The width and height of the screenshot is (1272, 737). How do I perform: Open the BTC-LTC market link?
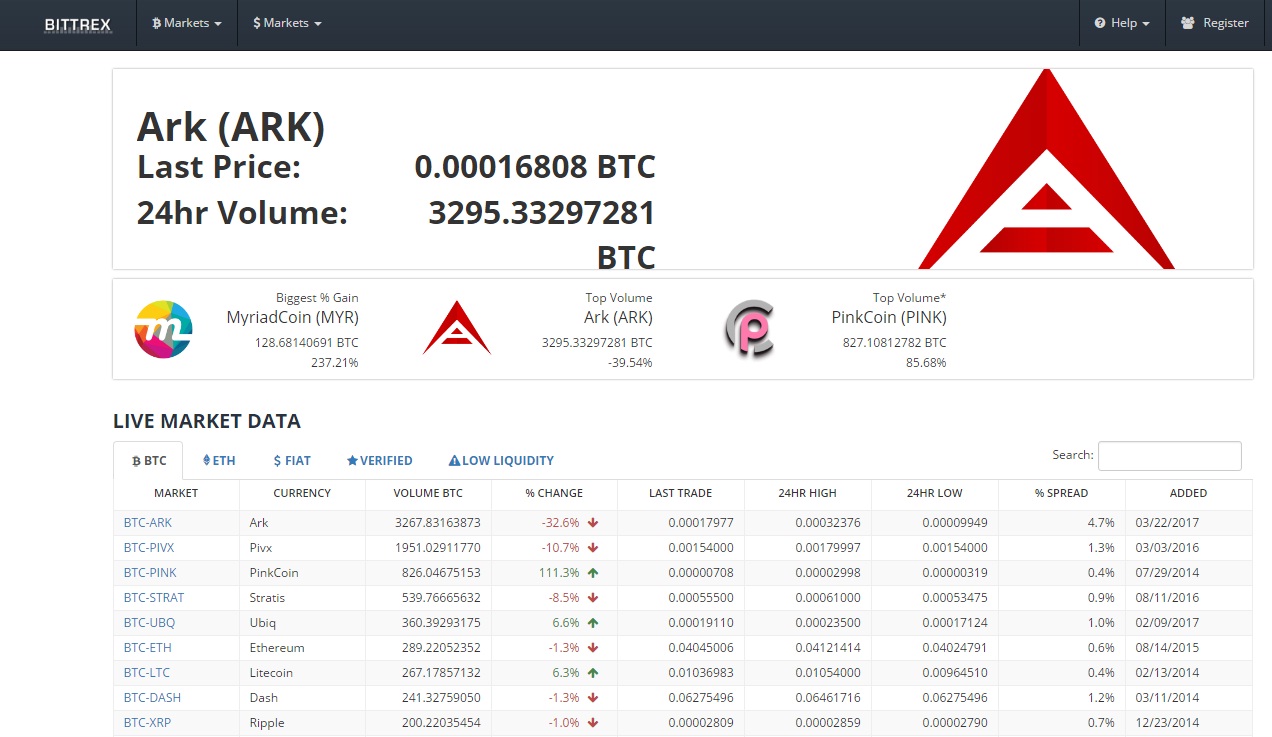click(148, 673)
